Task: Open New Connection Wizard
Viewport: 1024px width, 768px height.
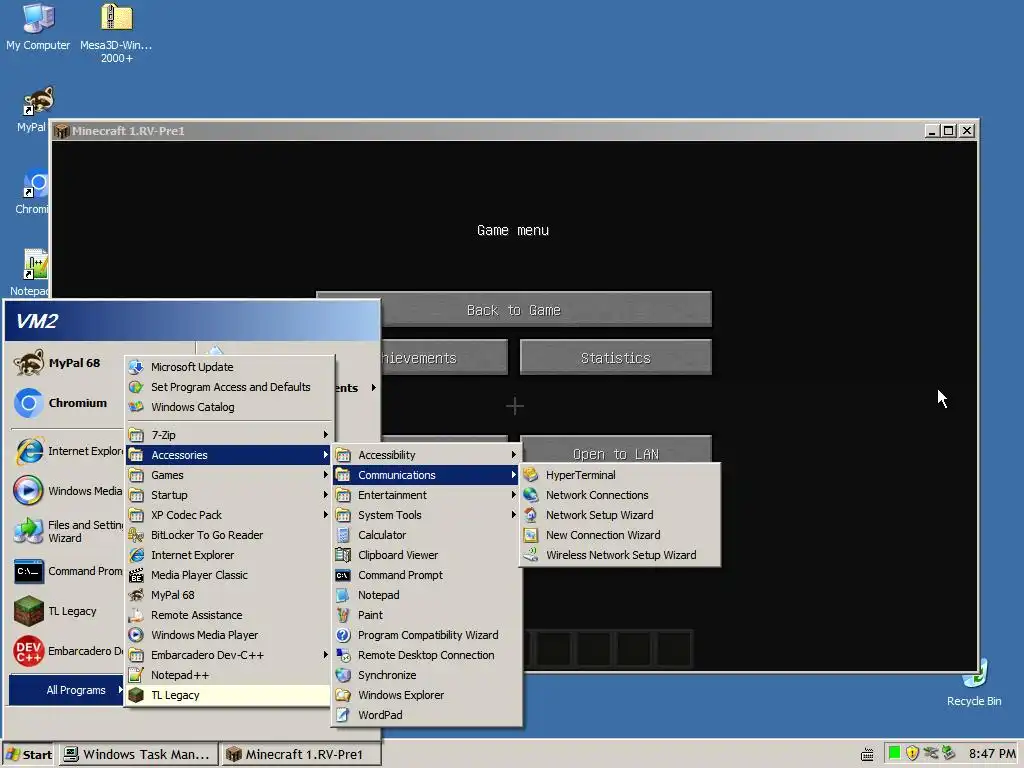Action: (620, 535)
